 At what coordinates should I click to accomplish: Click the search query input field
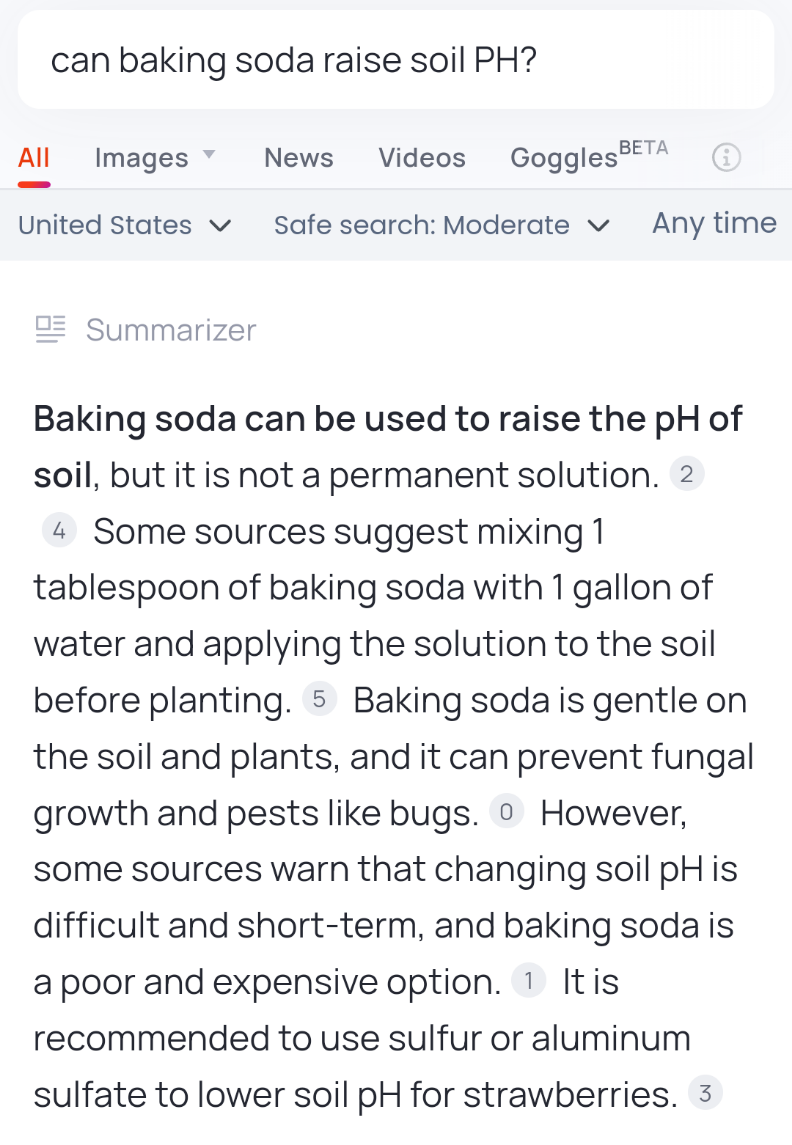pyautogui.click(x=396, y=60)
